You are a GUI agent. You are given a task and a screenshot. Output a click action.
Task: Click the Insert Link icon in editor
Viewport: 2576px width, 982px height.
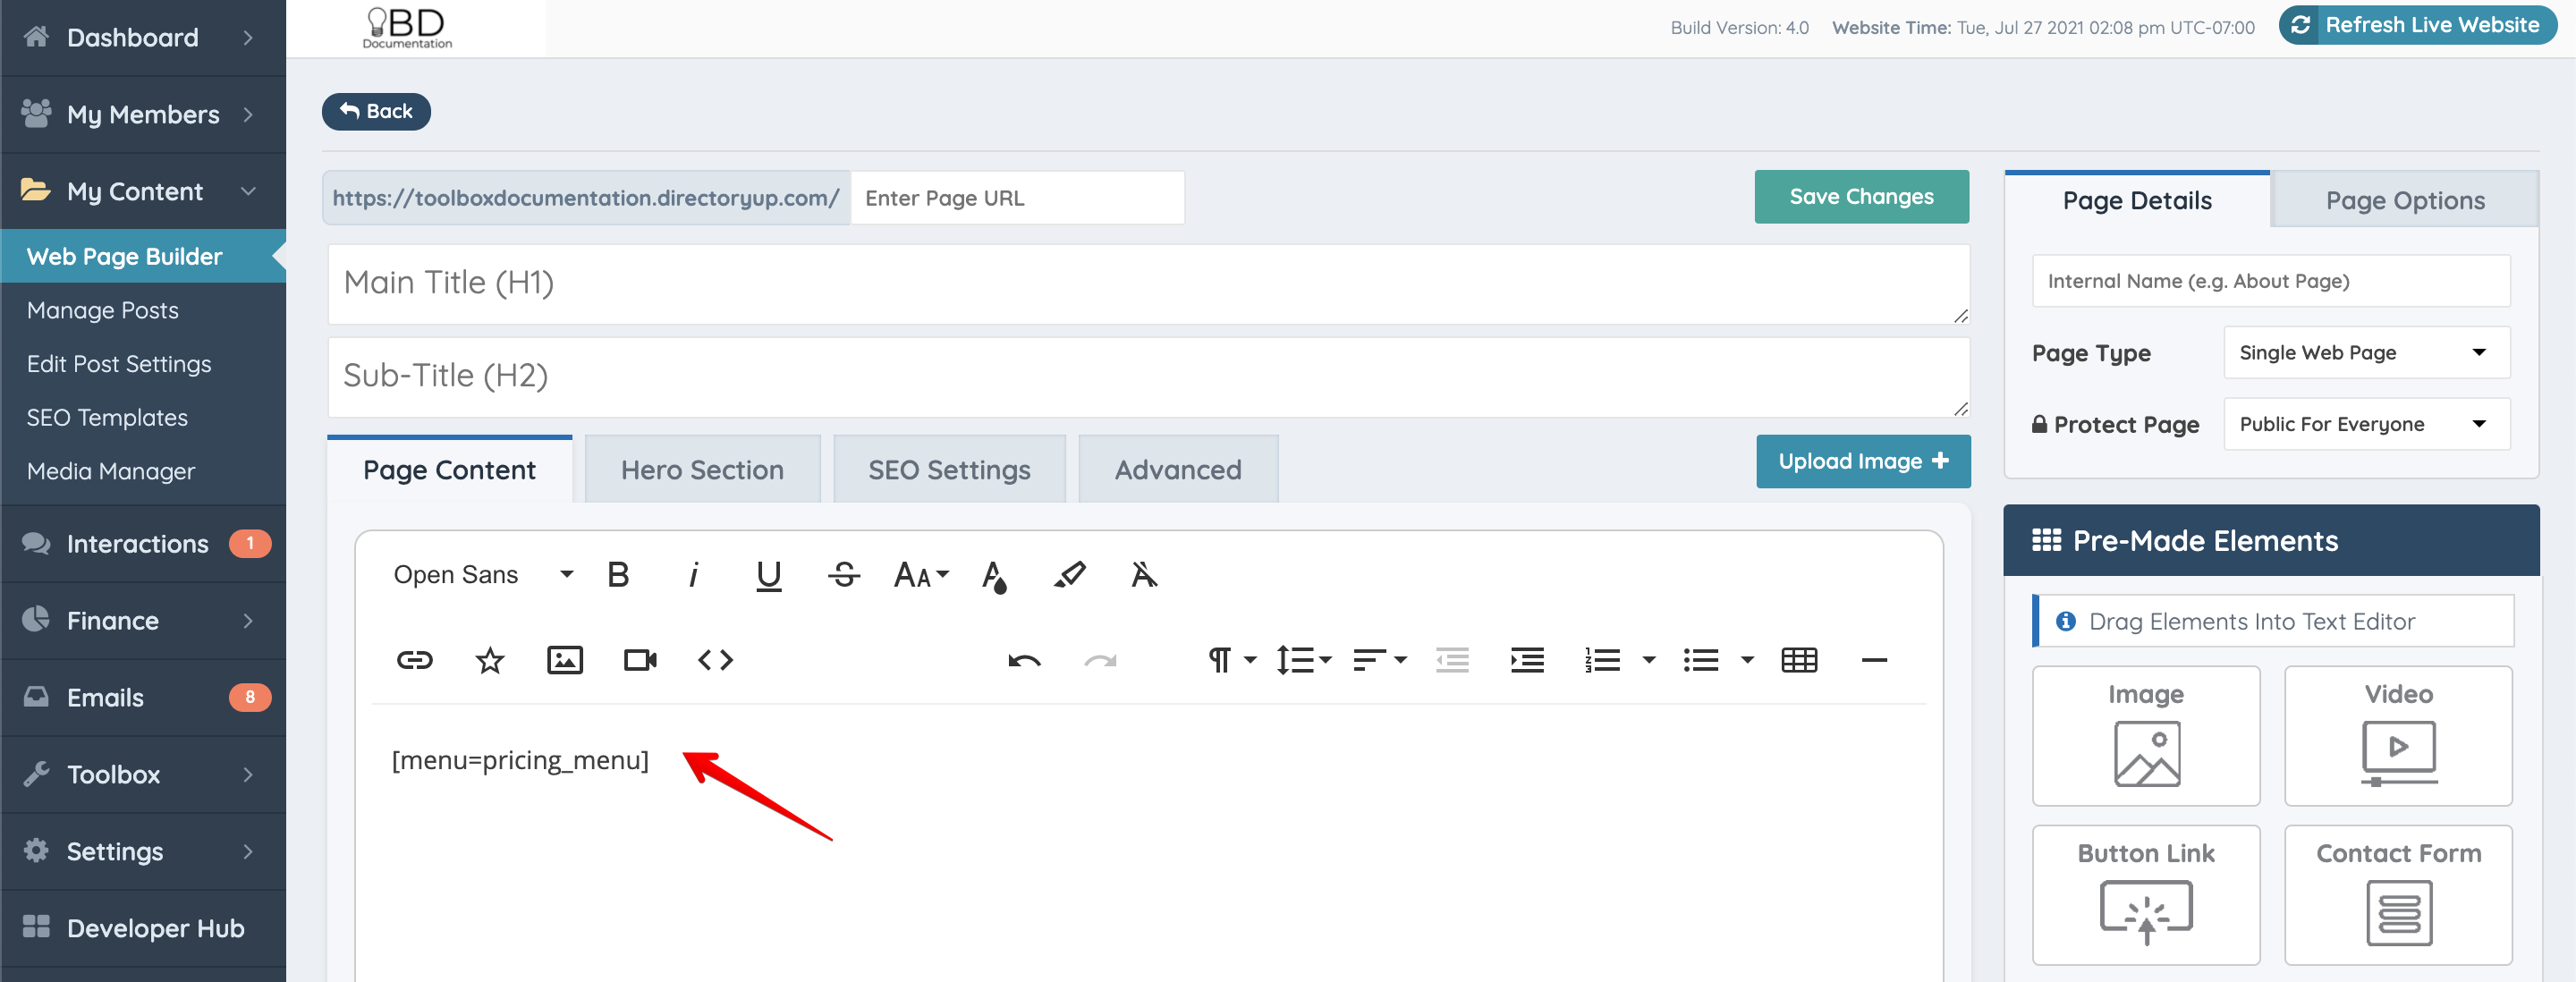414,660
